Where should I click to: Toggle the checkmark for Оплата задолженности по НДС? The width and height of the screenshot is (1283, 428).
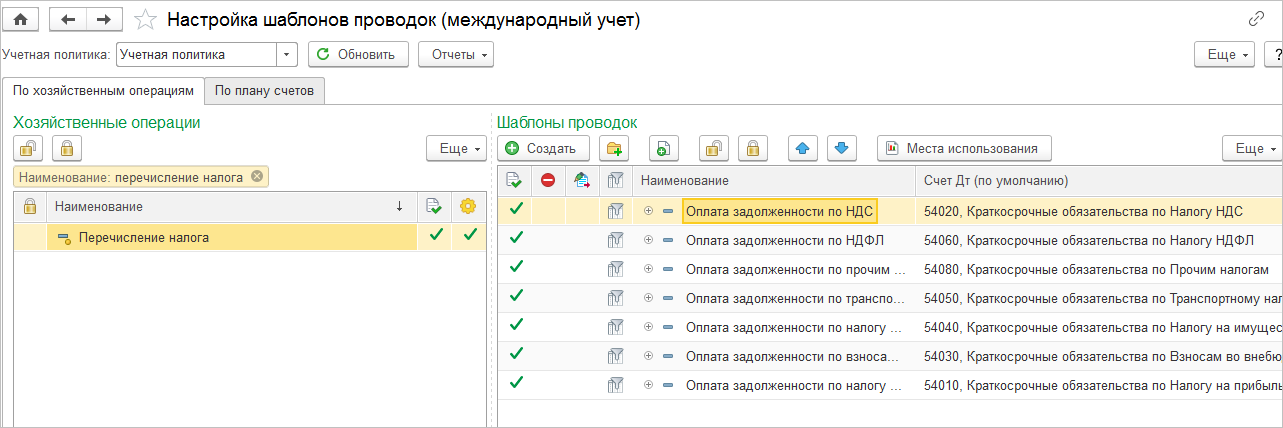tap(516, 210)
